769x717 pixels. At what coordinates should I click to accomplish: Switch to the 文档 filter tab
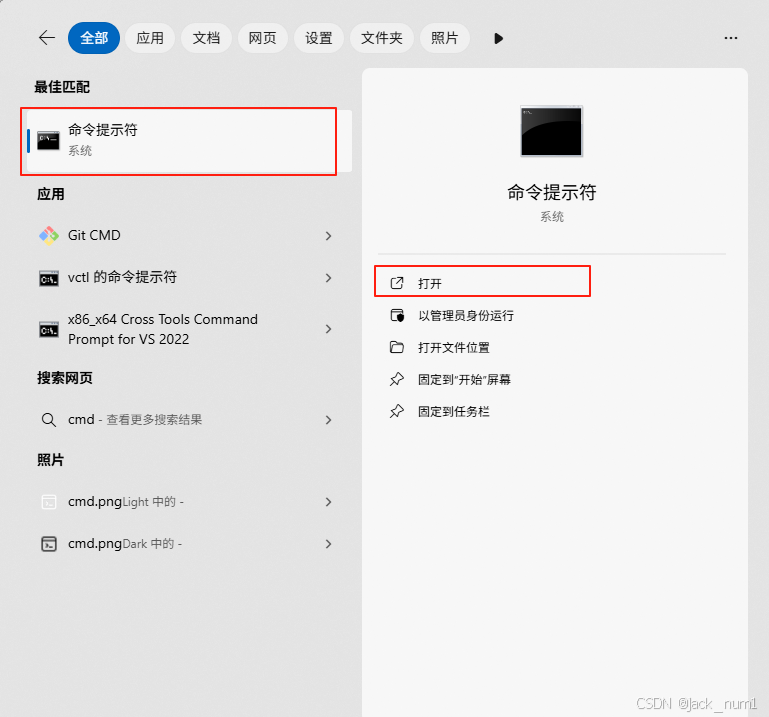(x=206, y=38)
